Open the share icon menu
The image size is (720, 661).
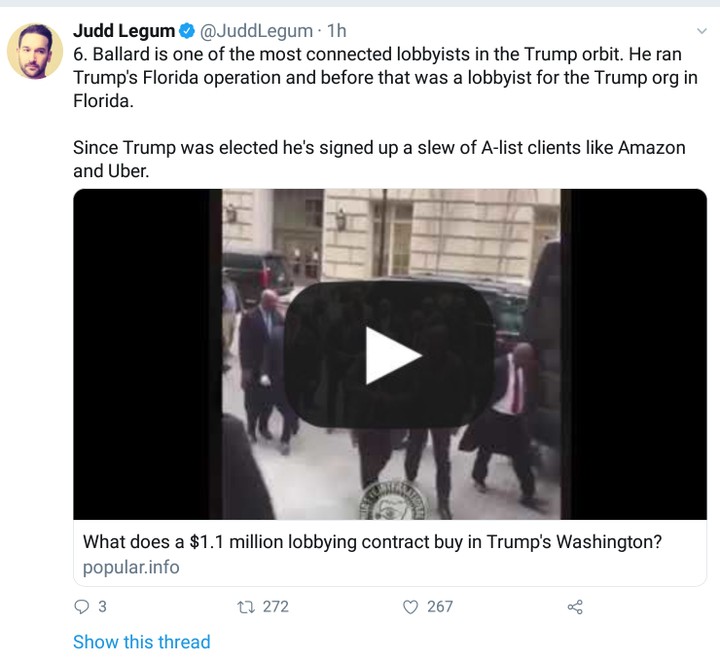(x=575, y=607)
